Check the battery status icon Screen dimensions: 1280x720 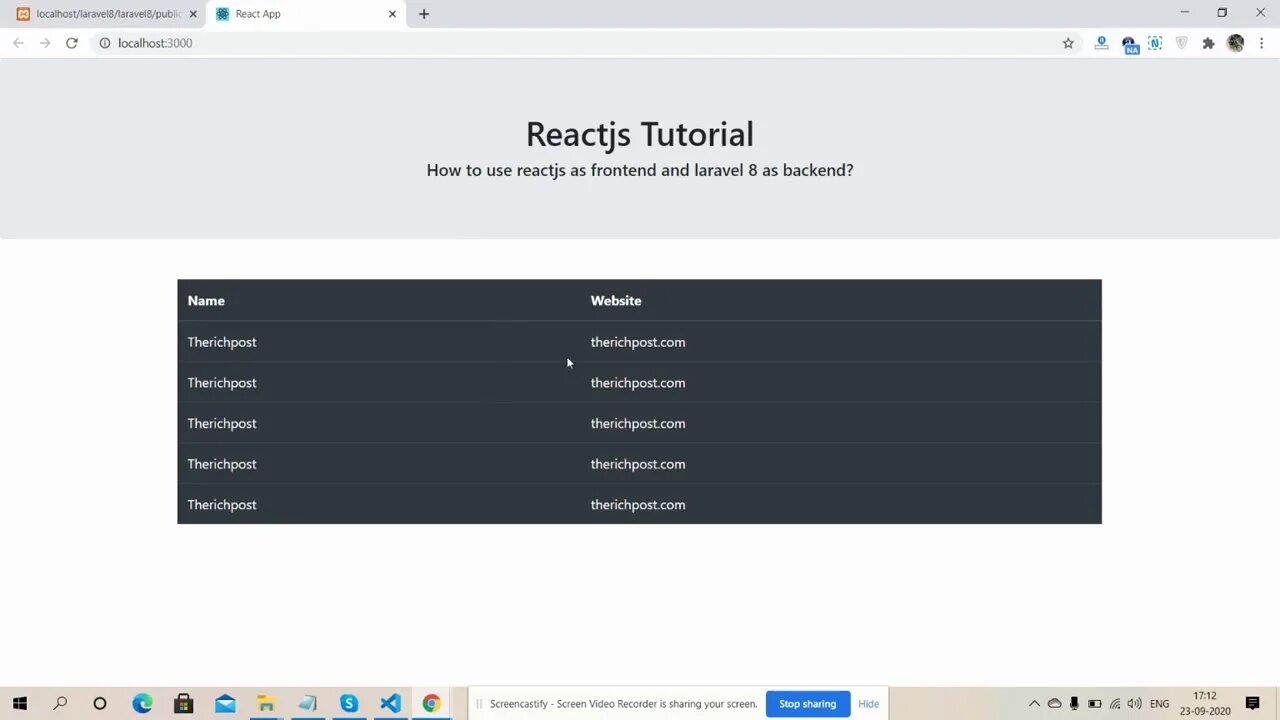1095,704
